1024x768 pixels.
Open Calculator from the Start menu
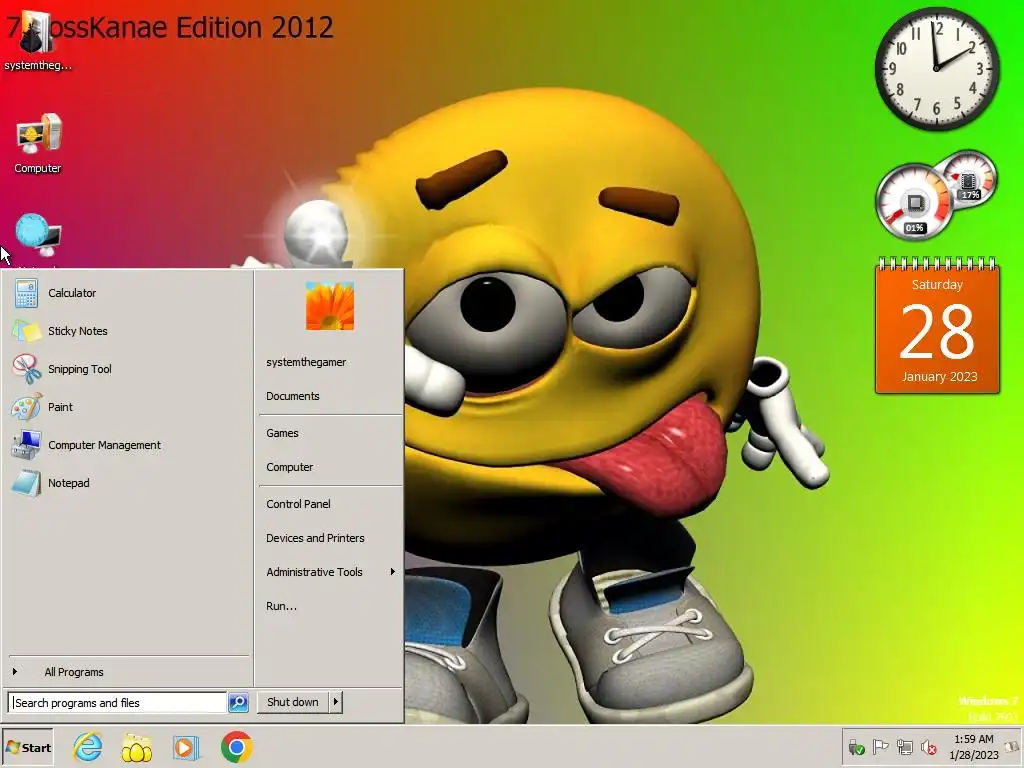point(127,293)
